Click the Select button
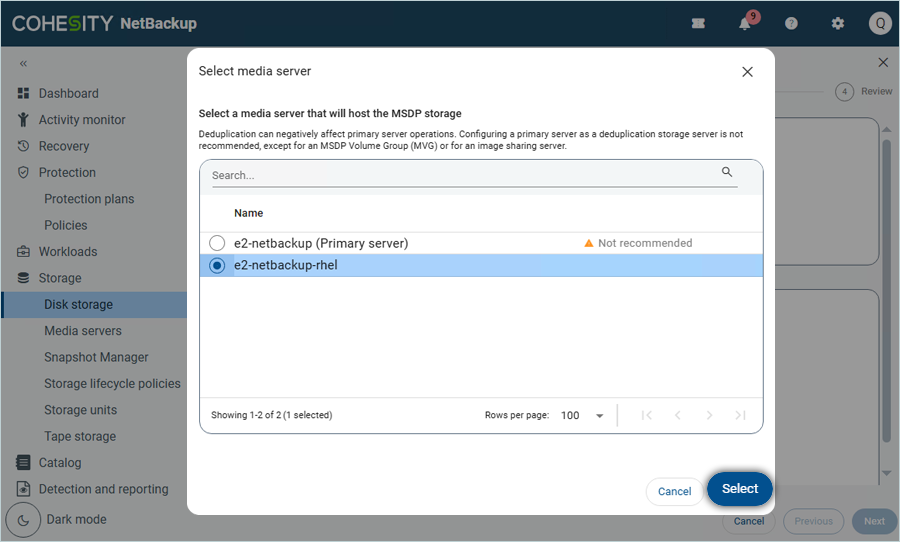 point(740,489)
